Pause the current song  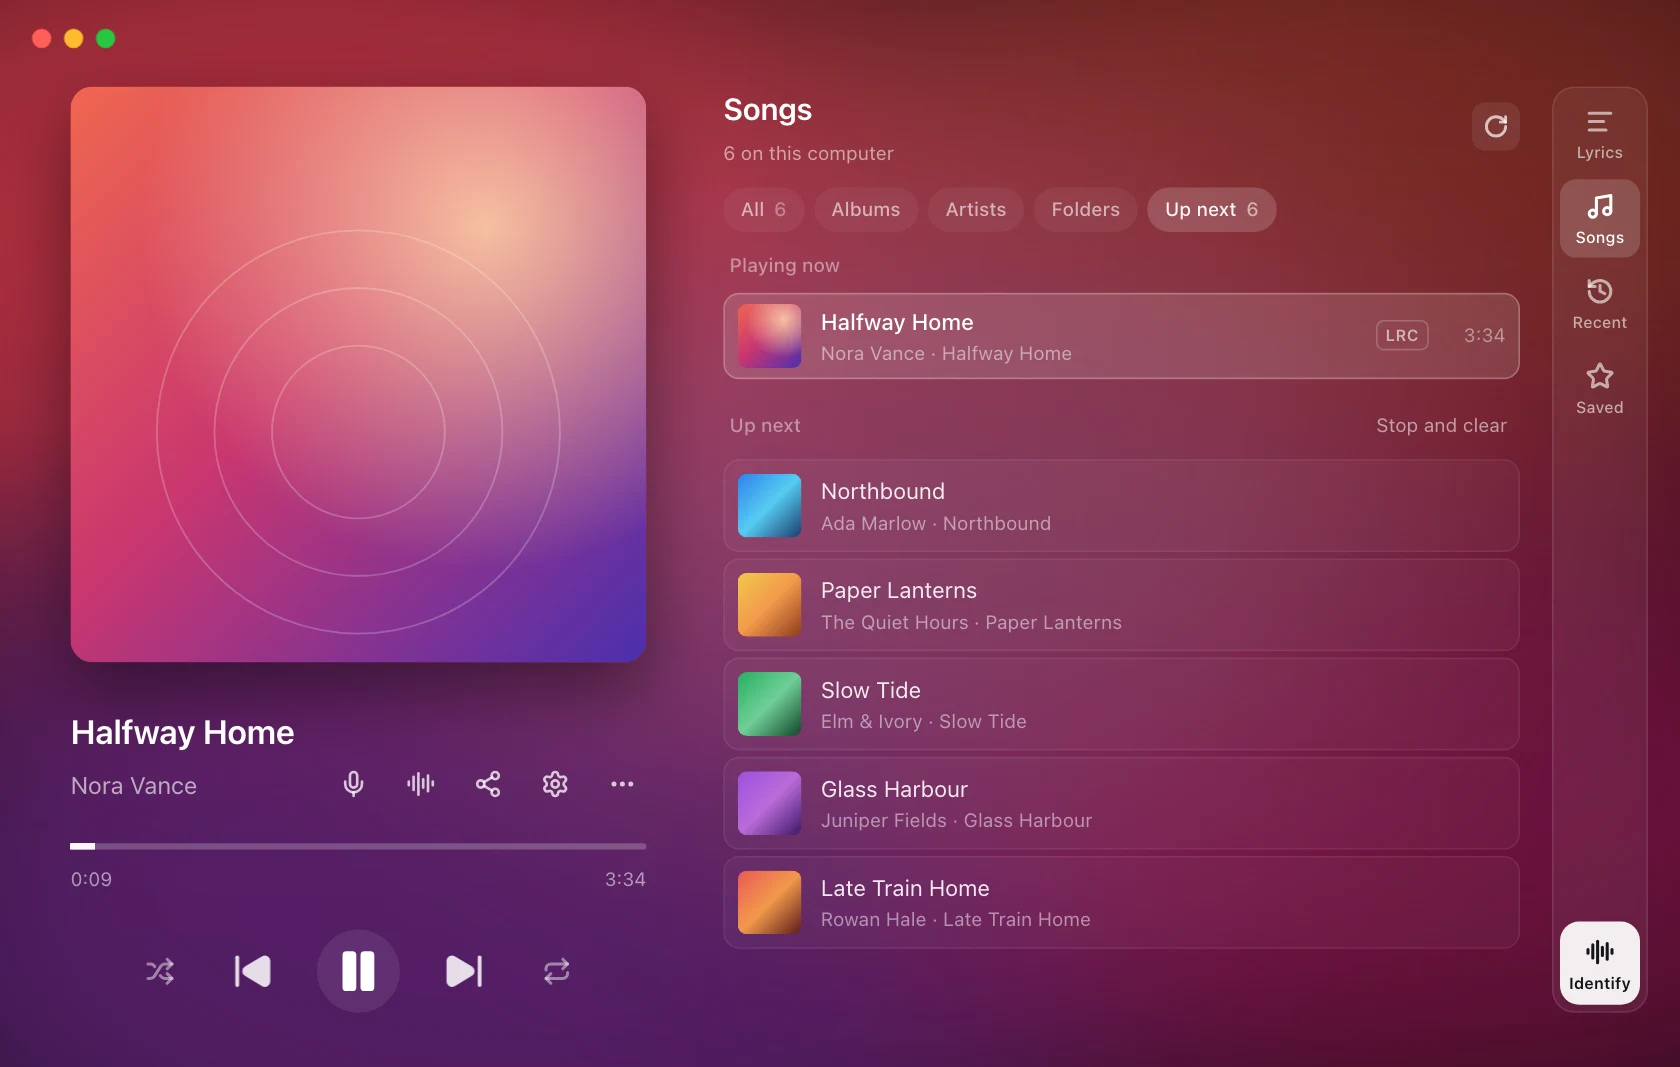(358, 971)
